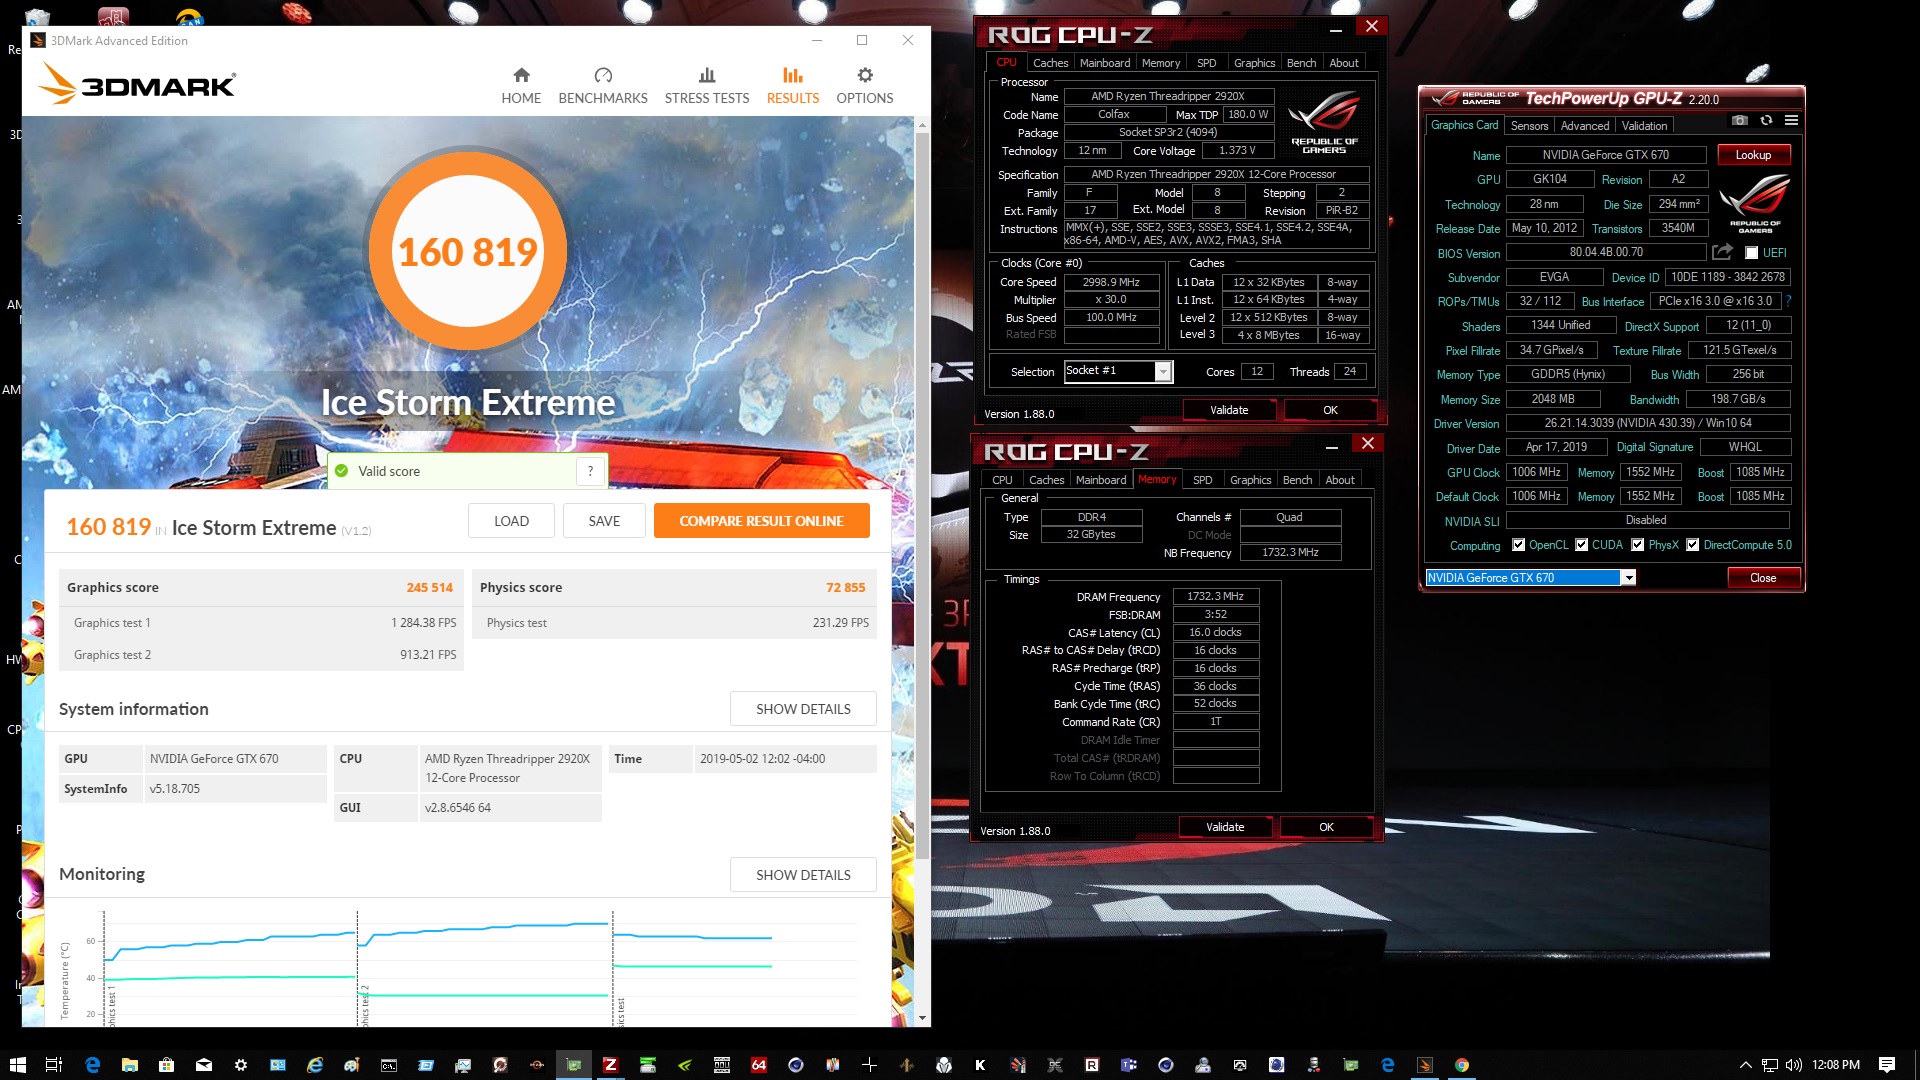Click Validate in the upper CPU-Z window
Image resolution: width=1920 pixels, height=1080 pixels.
1229,410
